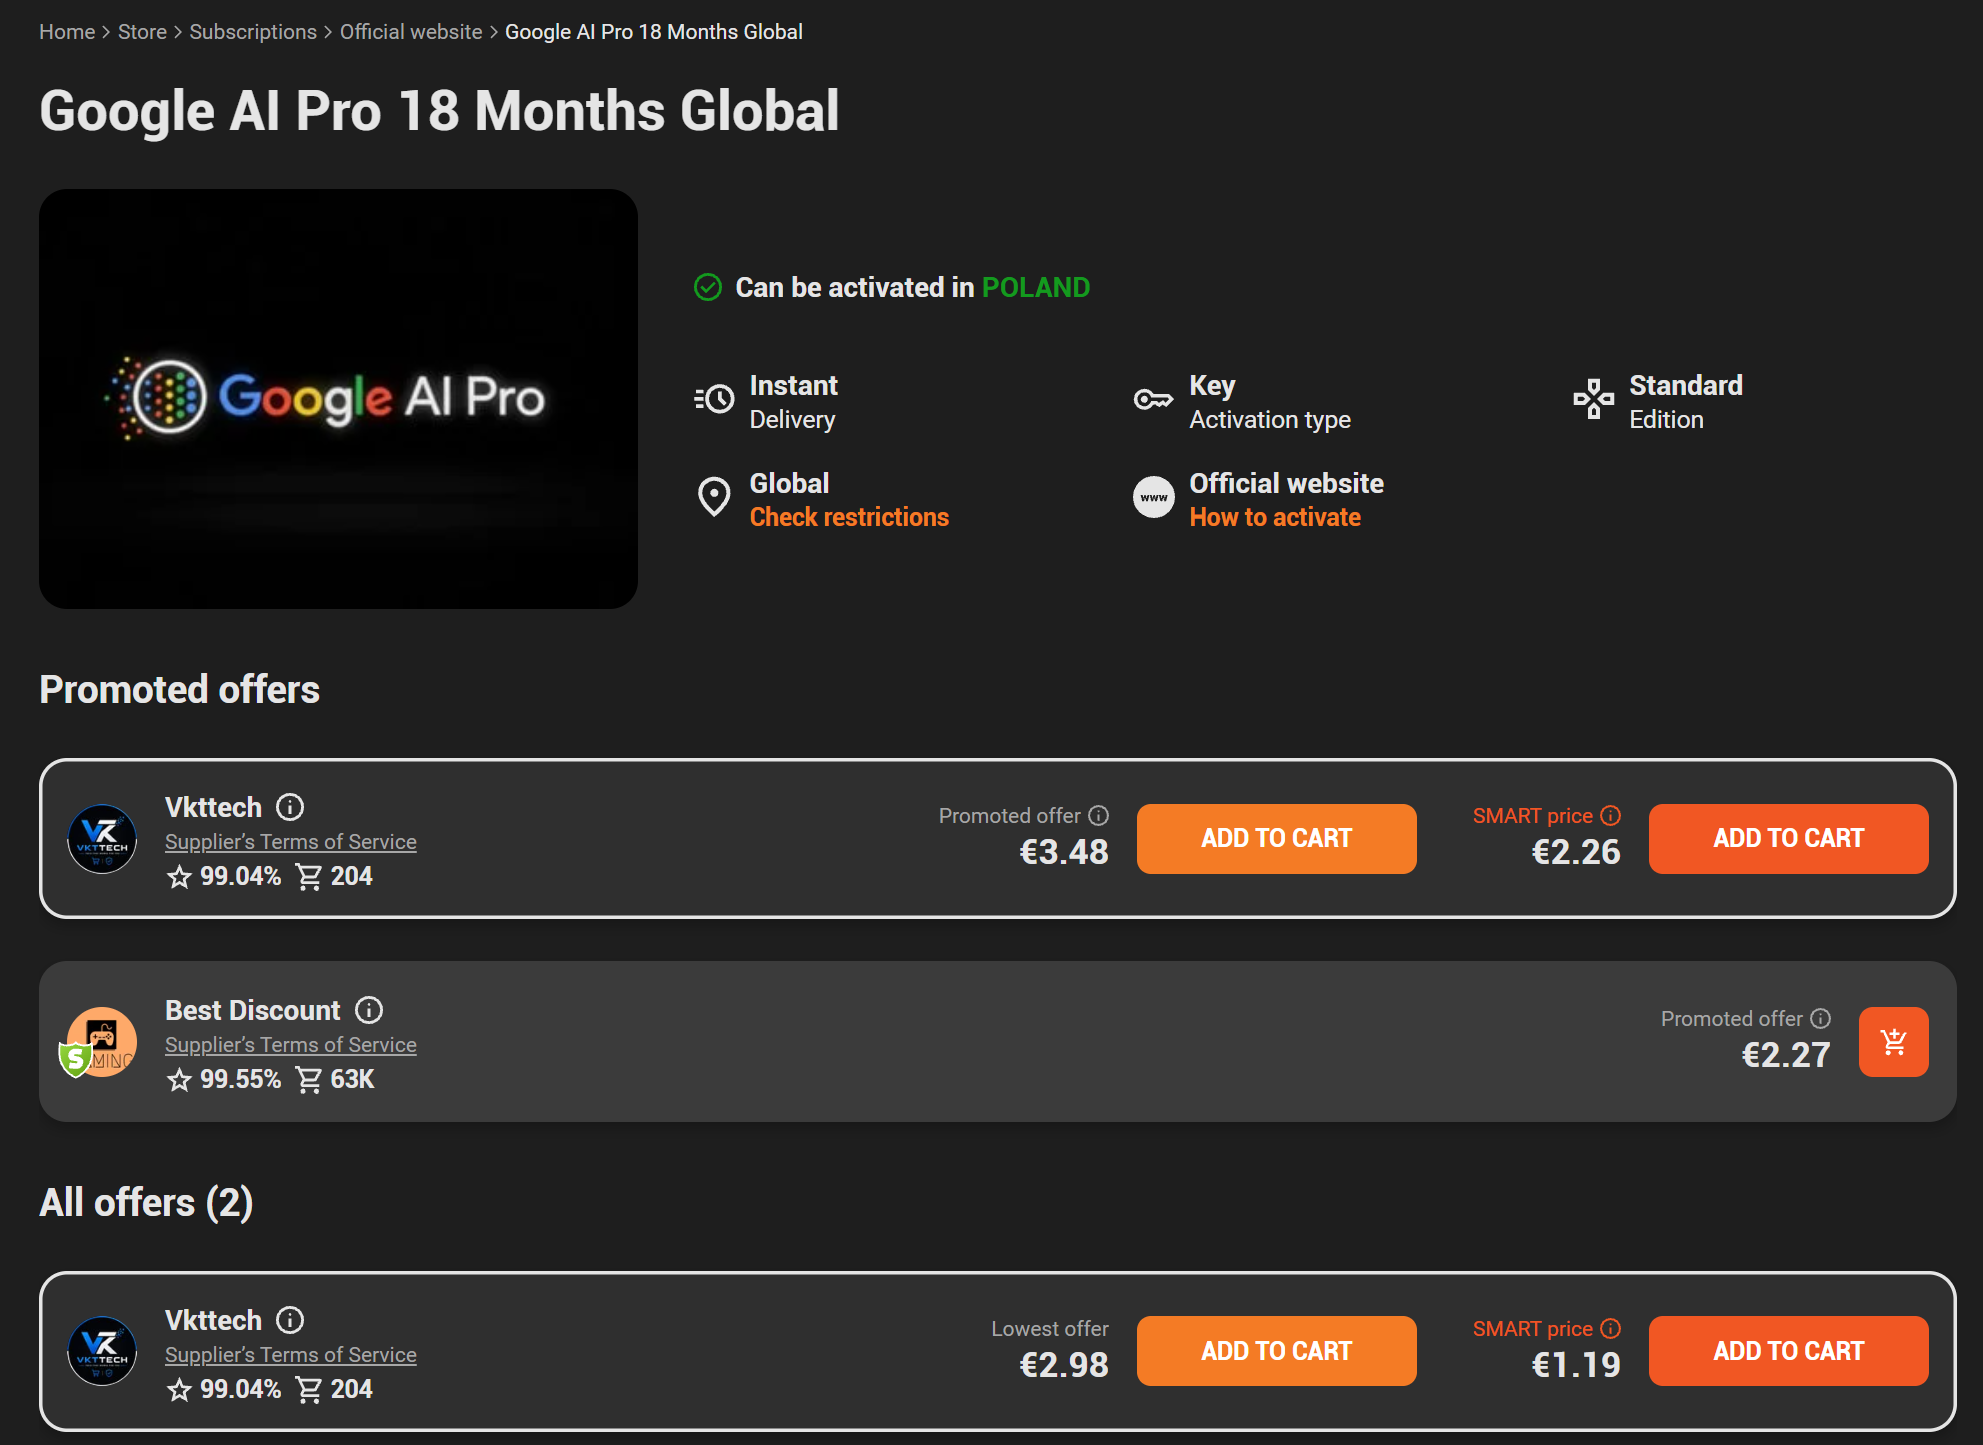Screen dimensions: 1983x1445
Task: Click the 99.55% rating value
Action: (240, 1079)
